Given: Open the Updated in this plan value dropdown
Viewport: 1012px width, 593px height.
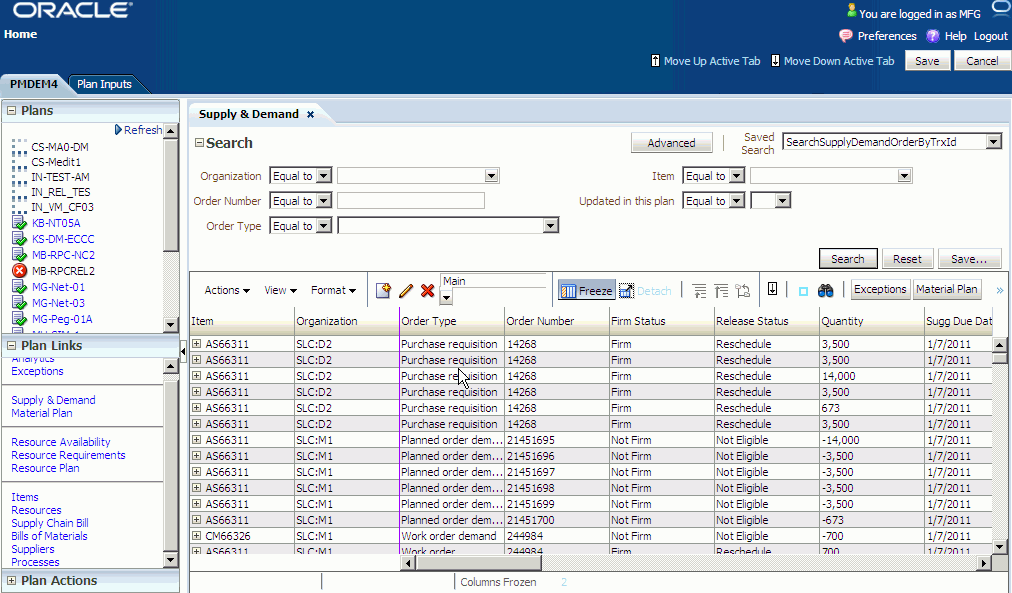Looking at the screenshot, I should click(782, 201).
